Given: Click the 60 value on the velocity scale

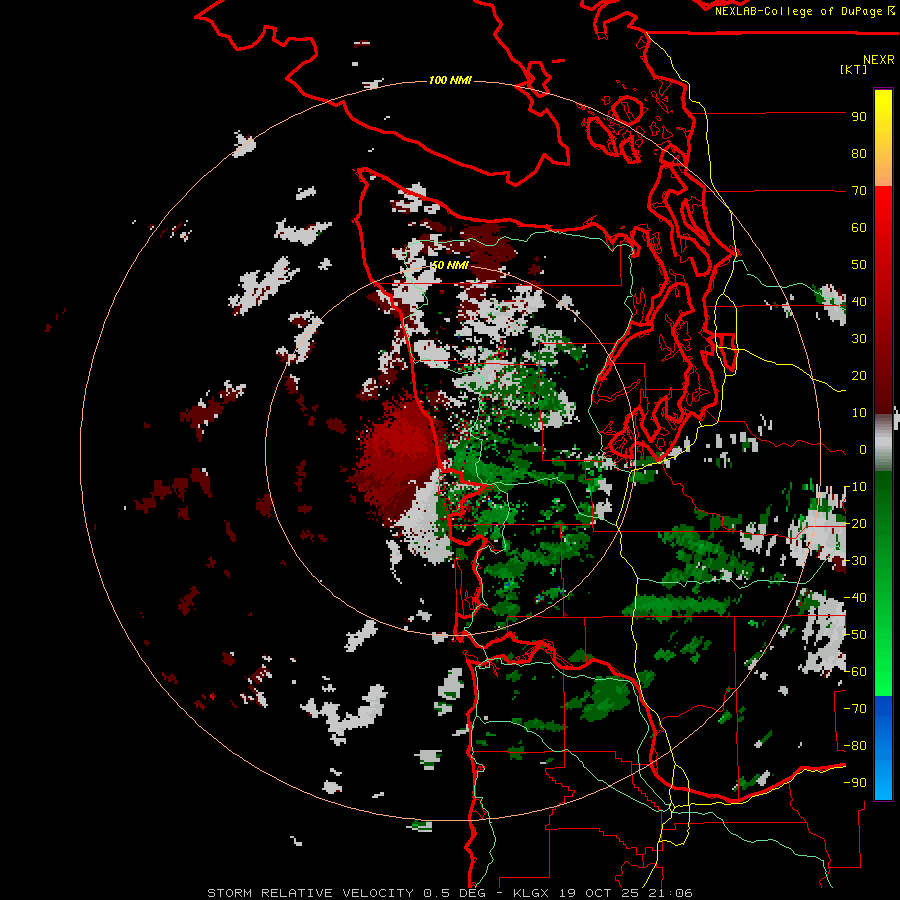Looking at the screenshot, I should [x=859, y=227].
